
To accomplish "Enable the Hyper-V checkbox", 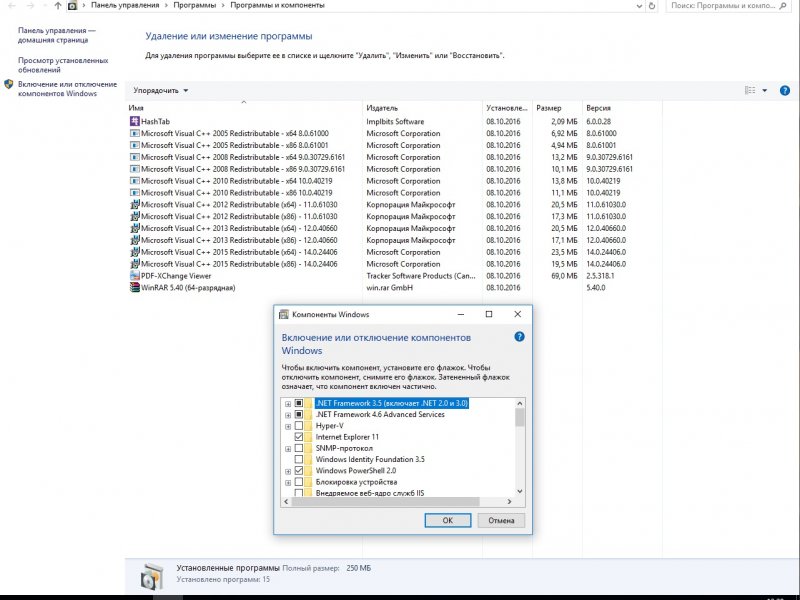I will click(x=299, y=426).
